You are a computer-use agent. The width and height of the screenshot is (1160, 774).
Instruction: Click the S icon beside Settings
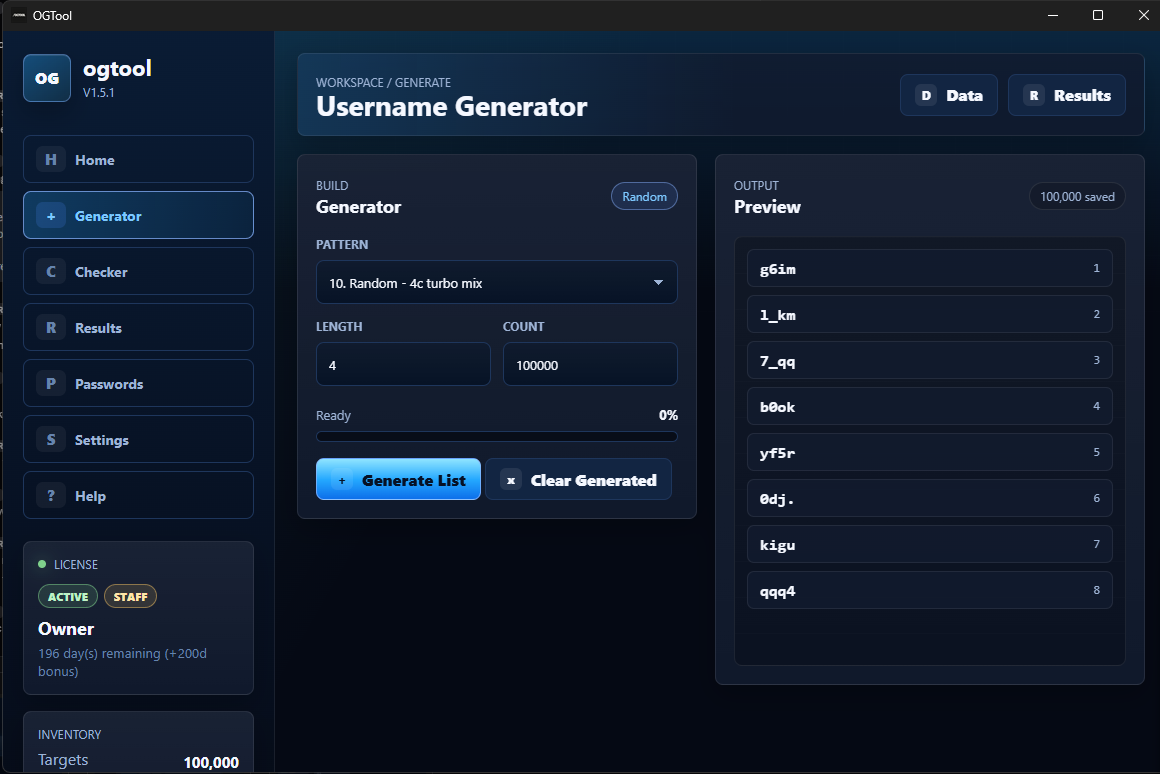tap(50, 440)
